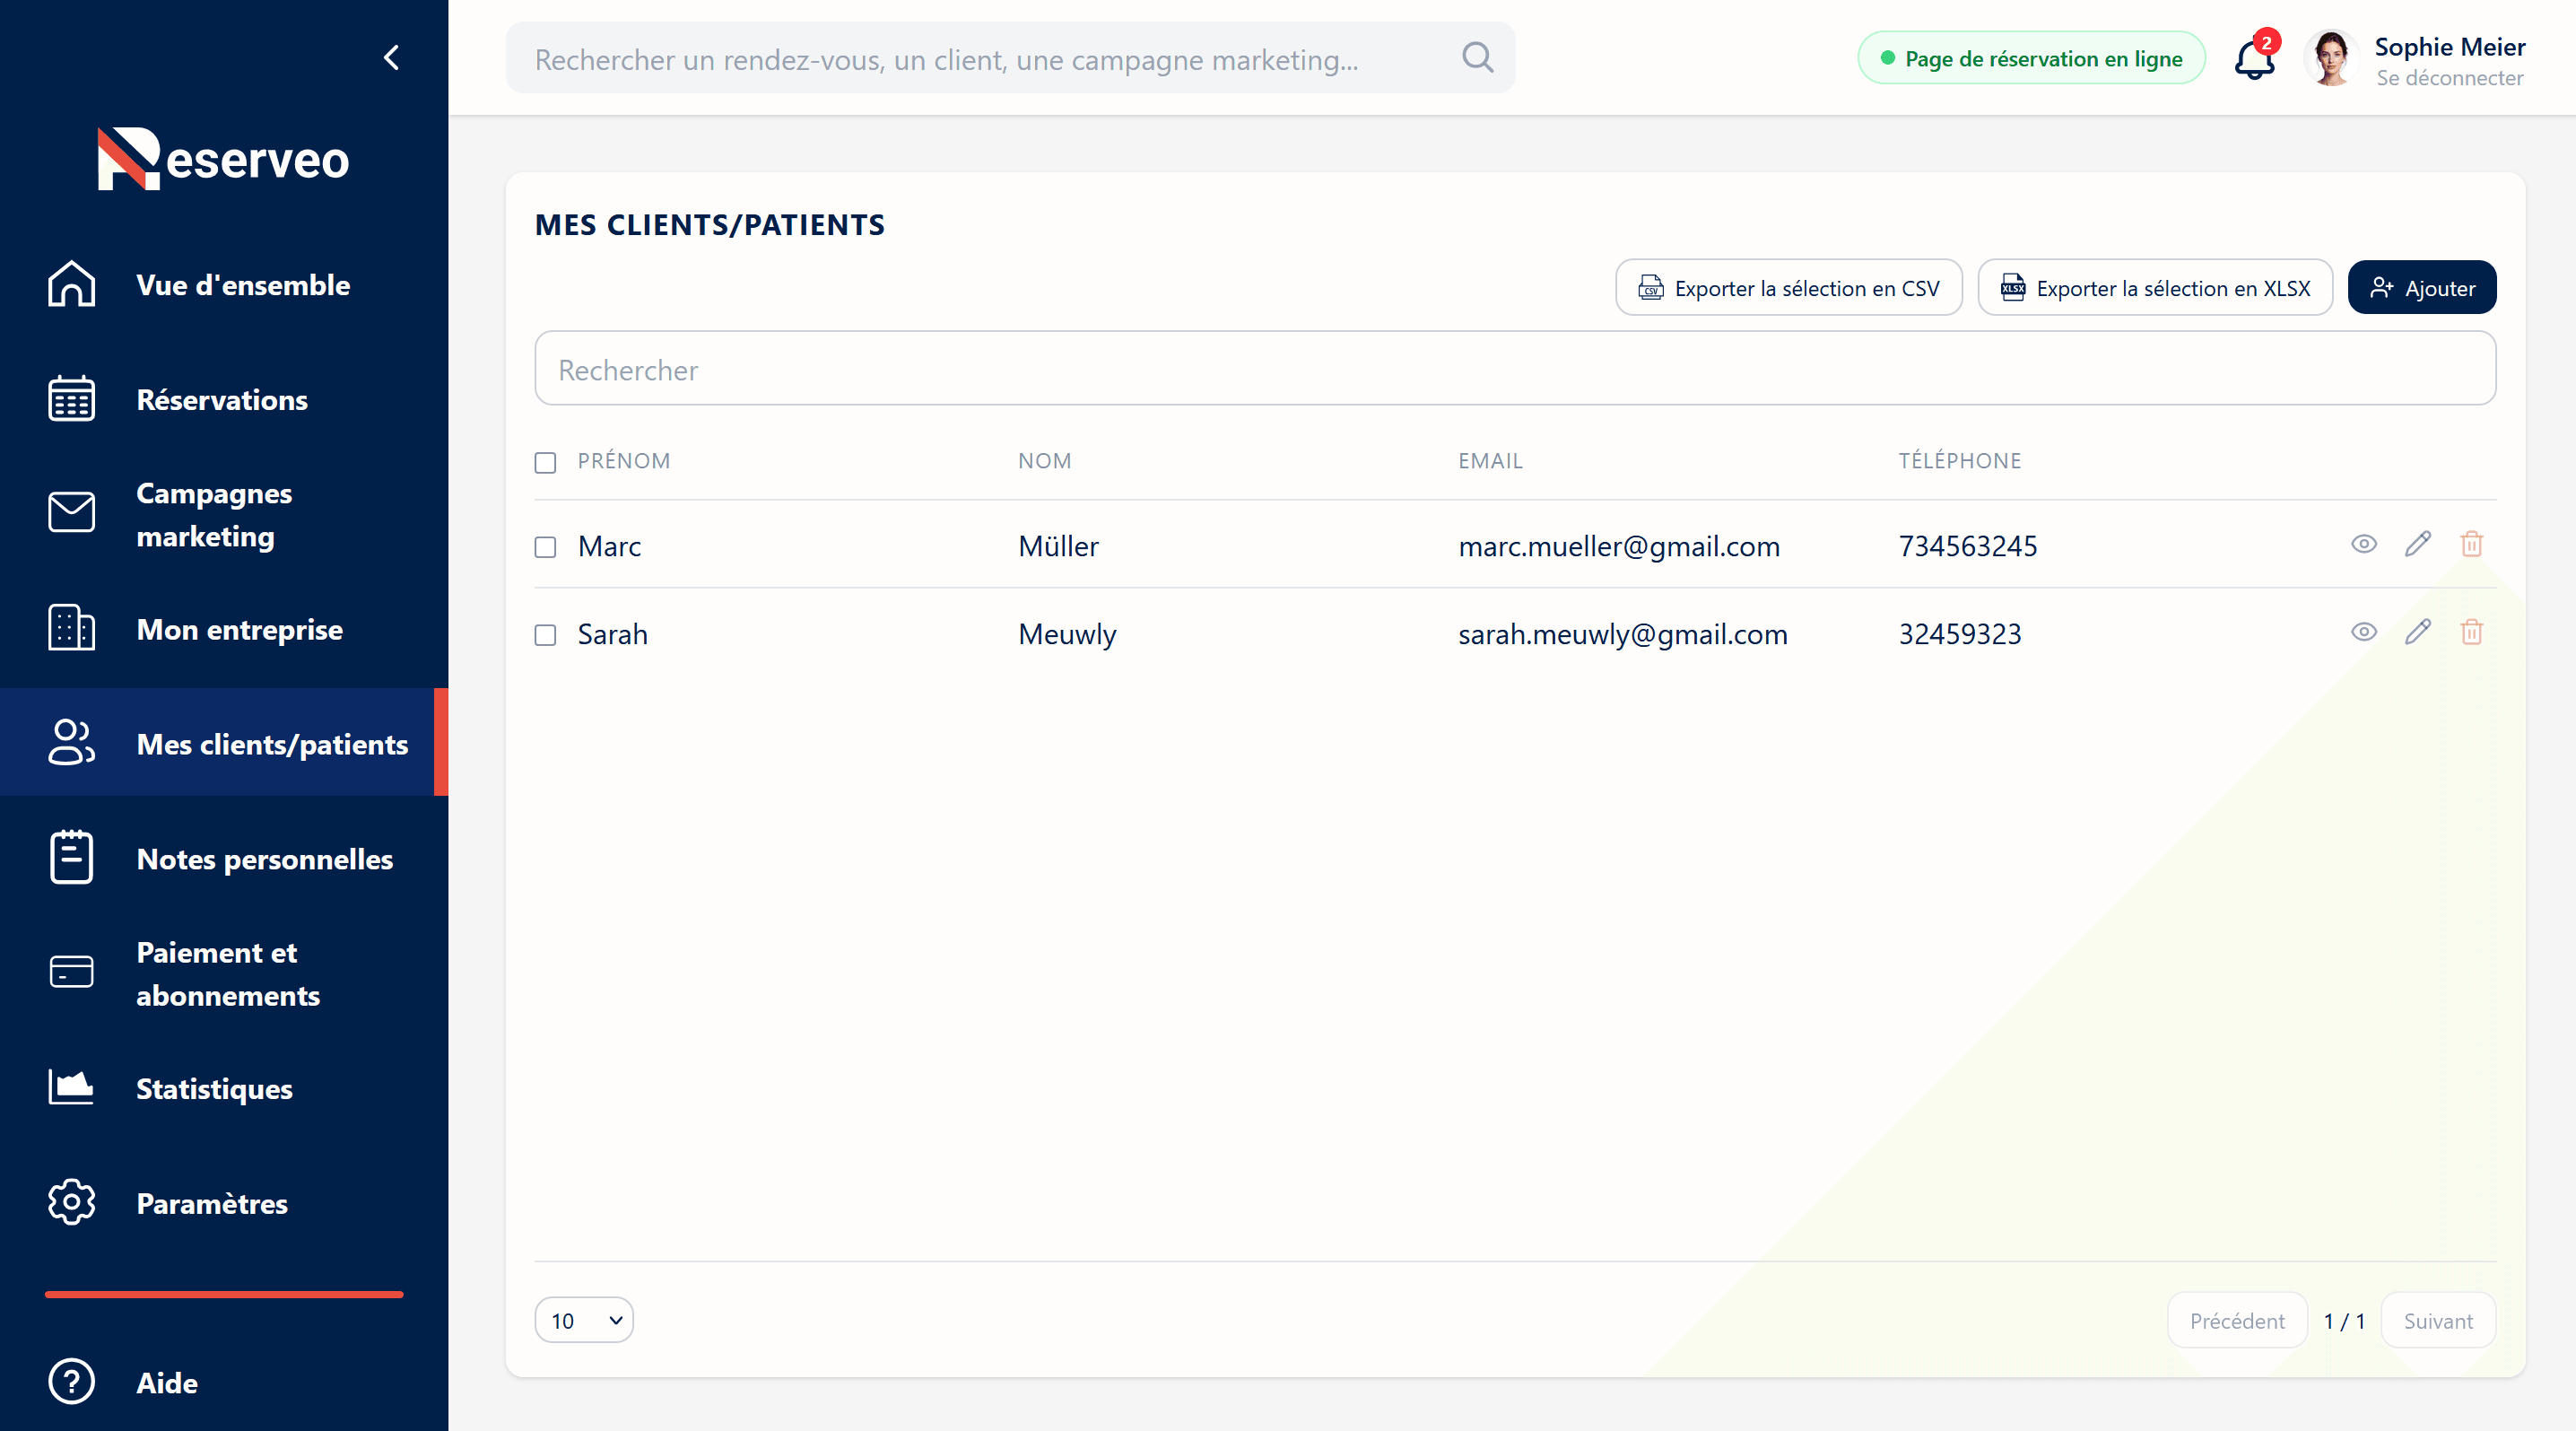Viewport: 2576px width, 1431px height.
Task: View Sarah Meuwly details via eye icon
Action: [x=2364, y=632]
